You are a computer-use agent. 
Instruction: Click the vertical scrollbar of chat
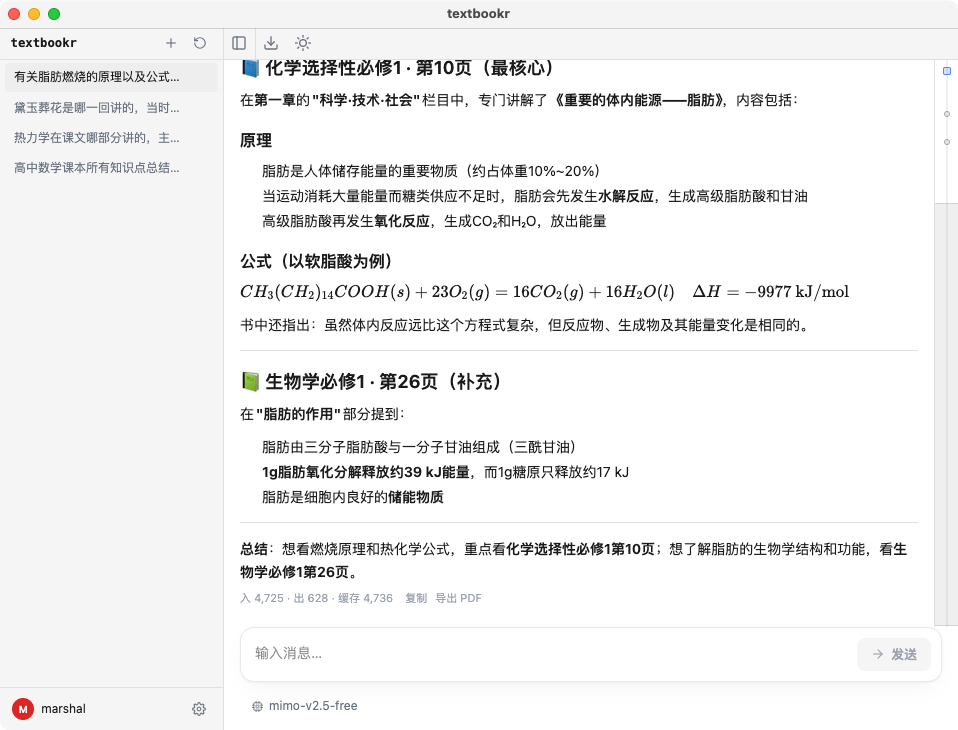tap(946, 414)
